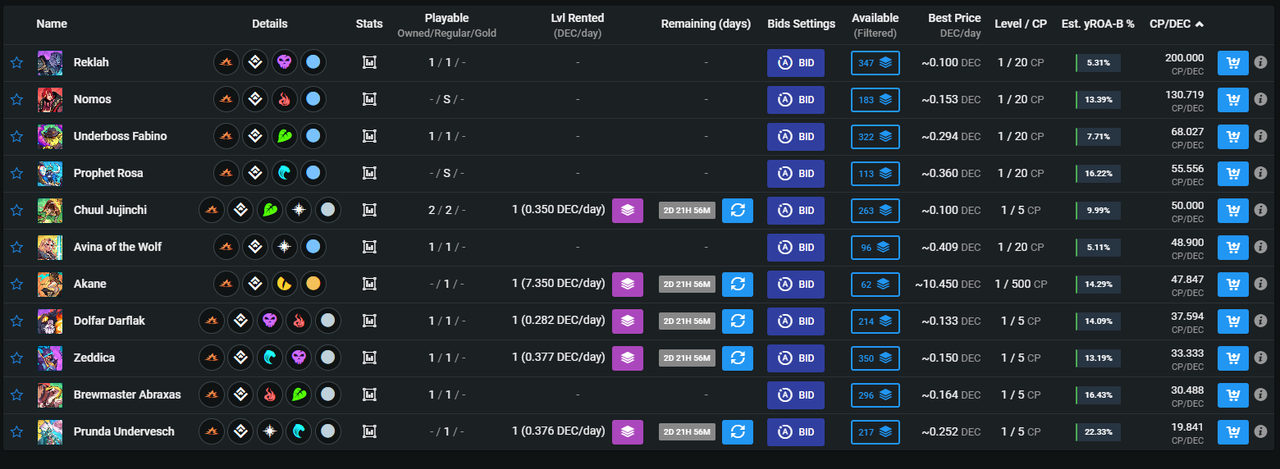Show Akane stats icon
The height and width of the screenshot is (469, 1280).
[369, 285]
